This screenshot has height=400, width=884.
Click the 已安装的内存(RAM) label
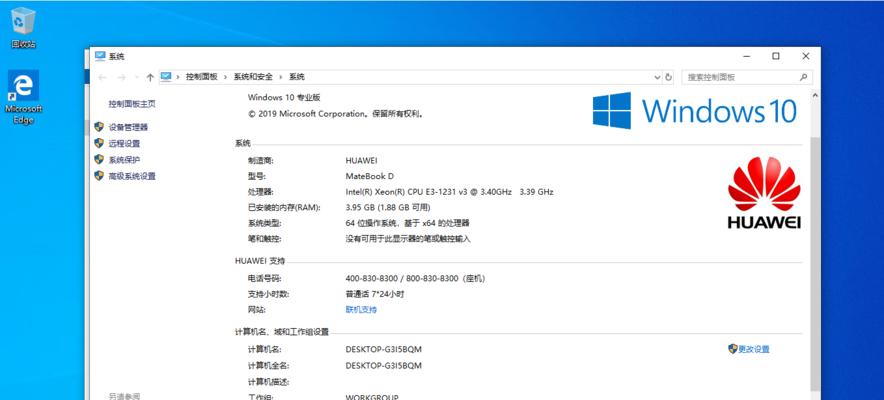coord(284,208)
